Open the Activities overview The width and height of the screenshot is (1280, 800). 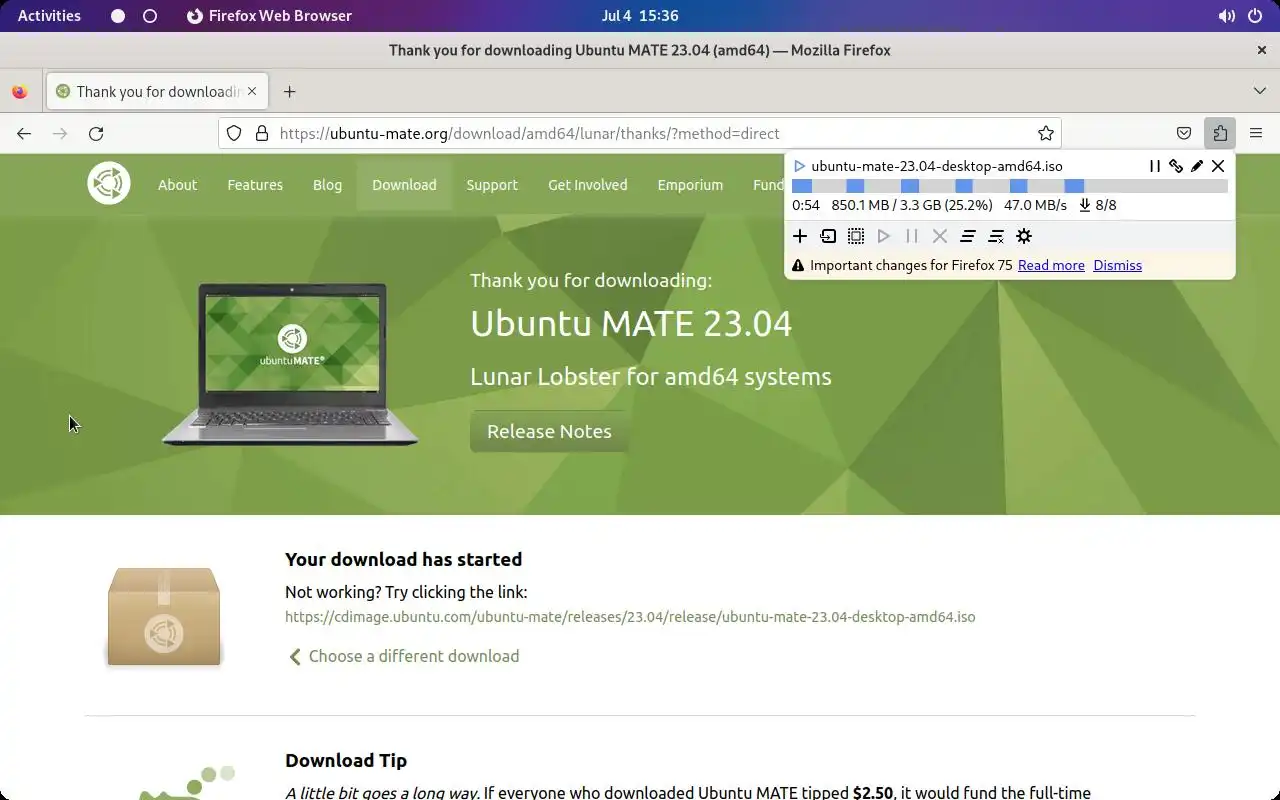tap(49, 16)
